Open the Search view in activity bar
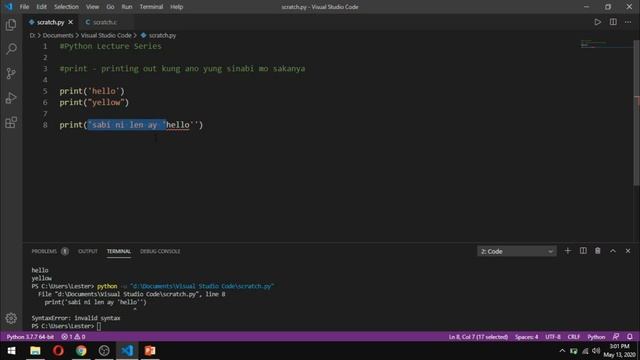Viewport: 640px width, 360px height. pos(11,49)
